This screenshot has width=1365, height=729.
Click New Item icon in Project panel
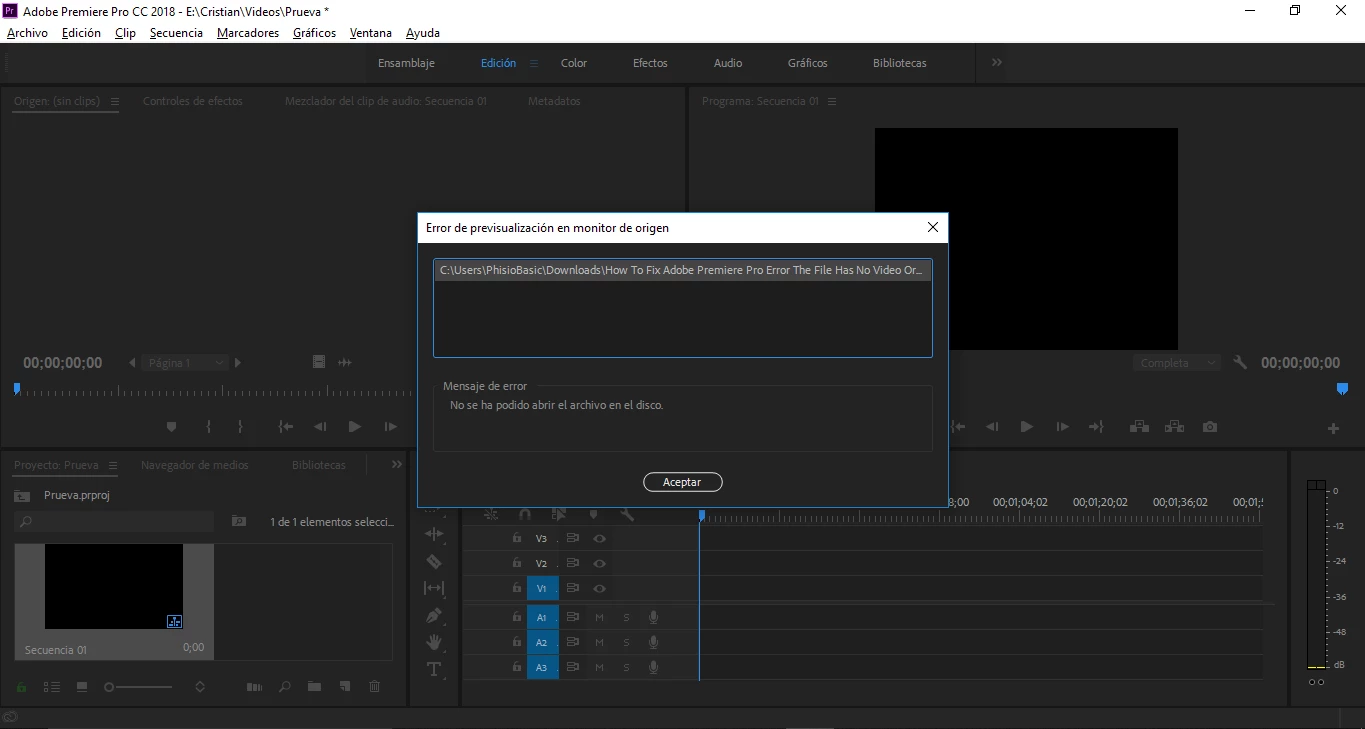[345, 687]
